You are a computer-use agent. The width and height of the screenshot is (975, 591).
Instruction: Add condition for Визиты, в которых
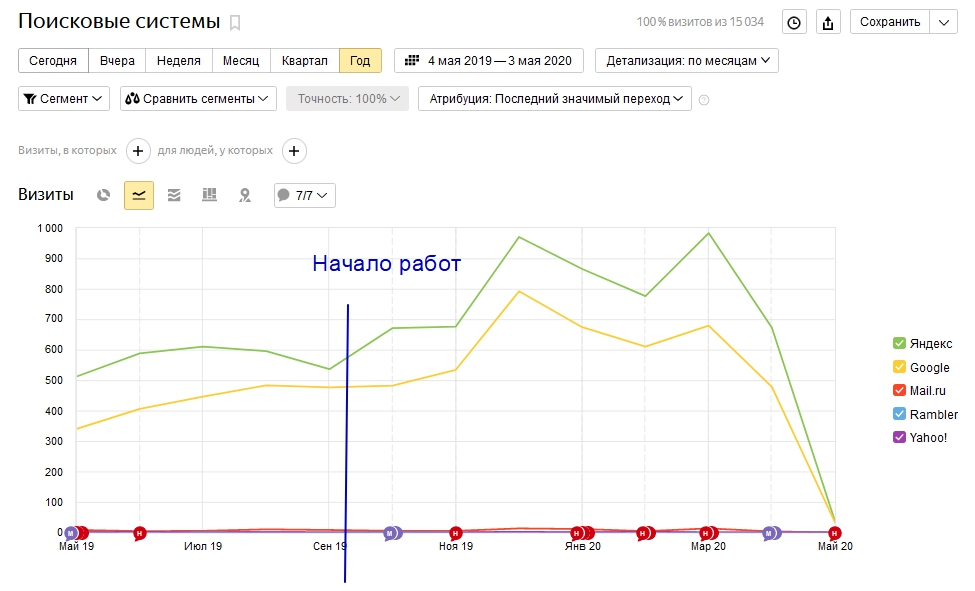click(138, 151)
